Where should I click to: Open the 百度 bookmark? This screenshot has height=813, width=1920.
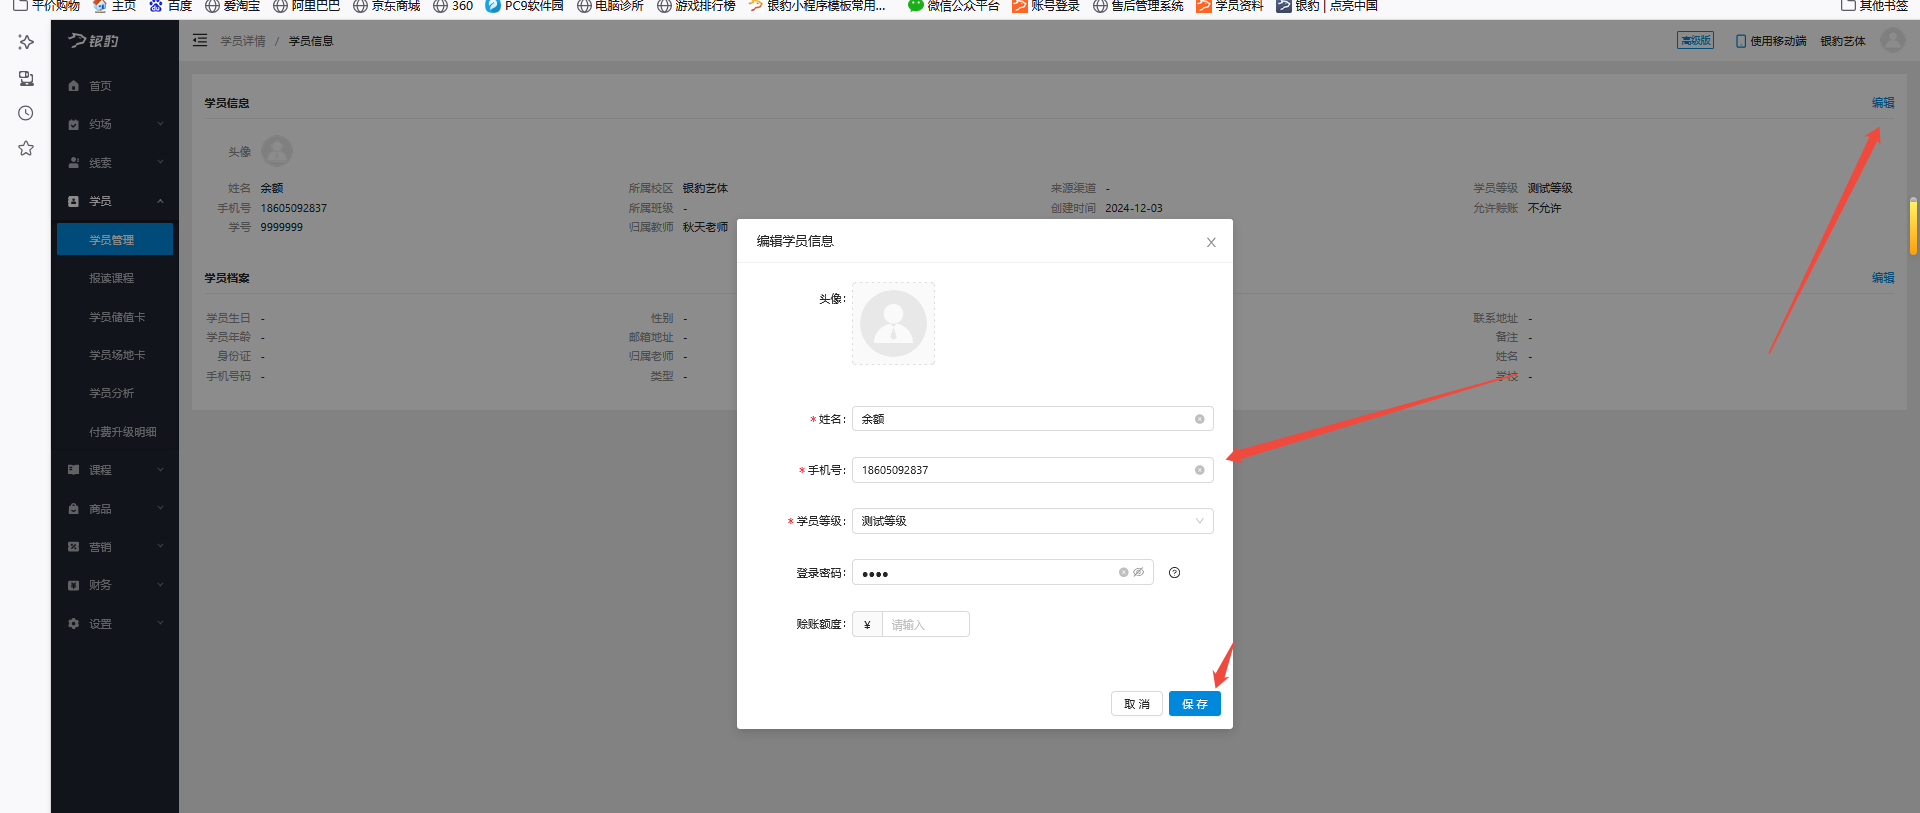(x=170, y=6)
